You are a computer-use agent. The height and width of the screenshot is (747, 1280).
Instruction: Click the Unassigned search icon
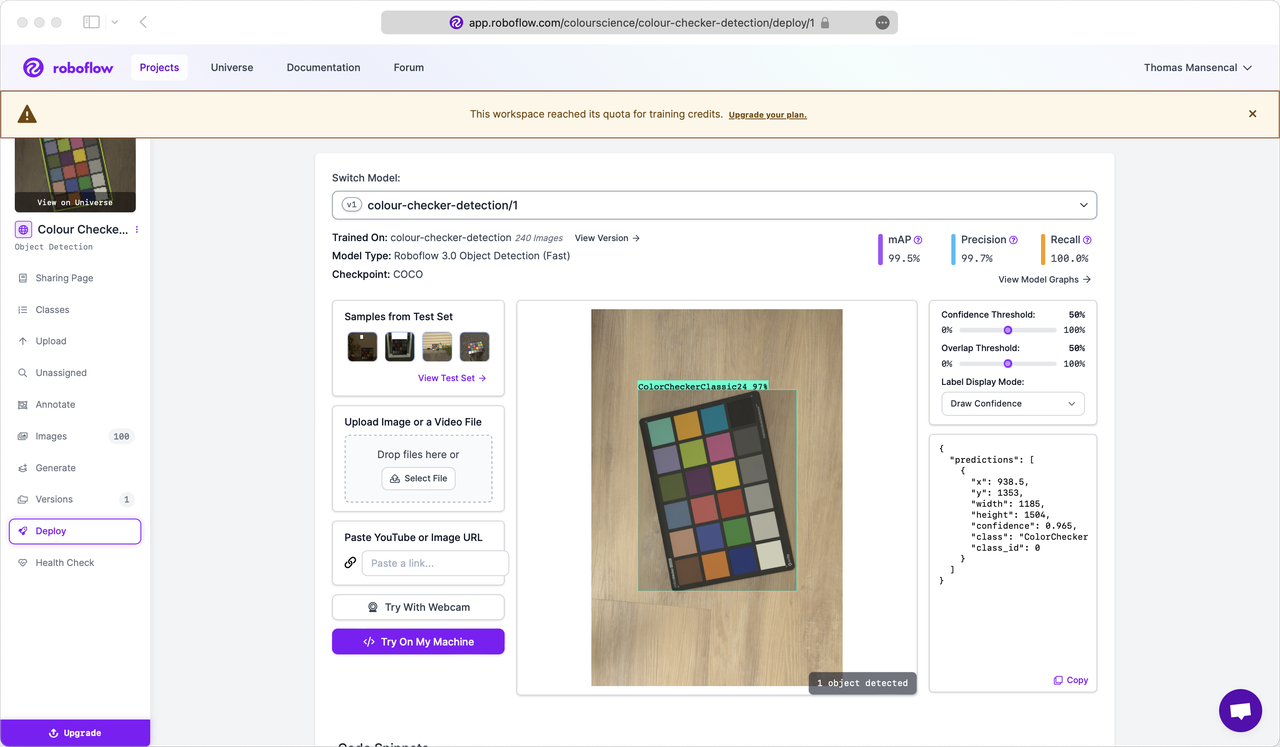pos(23,373)
